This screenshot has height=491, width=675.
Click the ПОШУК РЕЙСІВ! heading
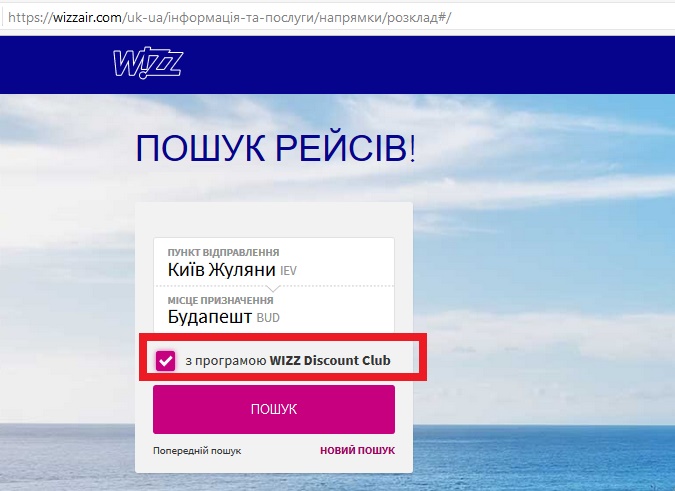tap(274, 149)
